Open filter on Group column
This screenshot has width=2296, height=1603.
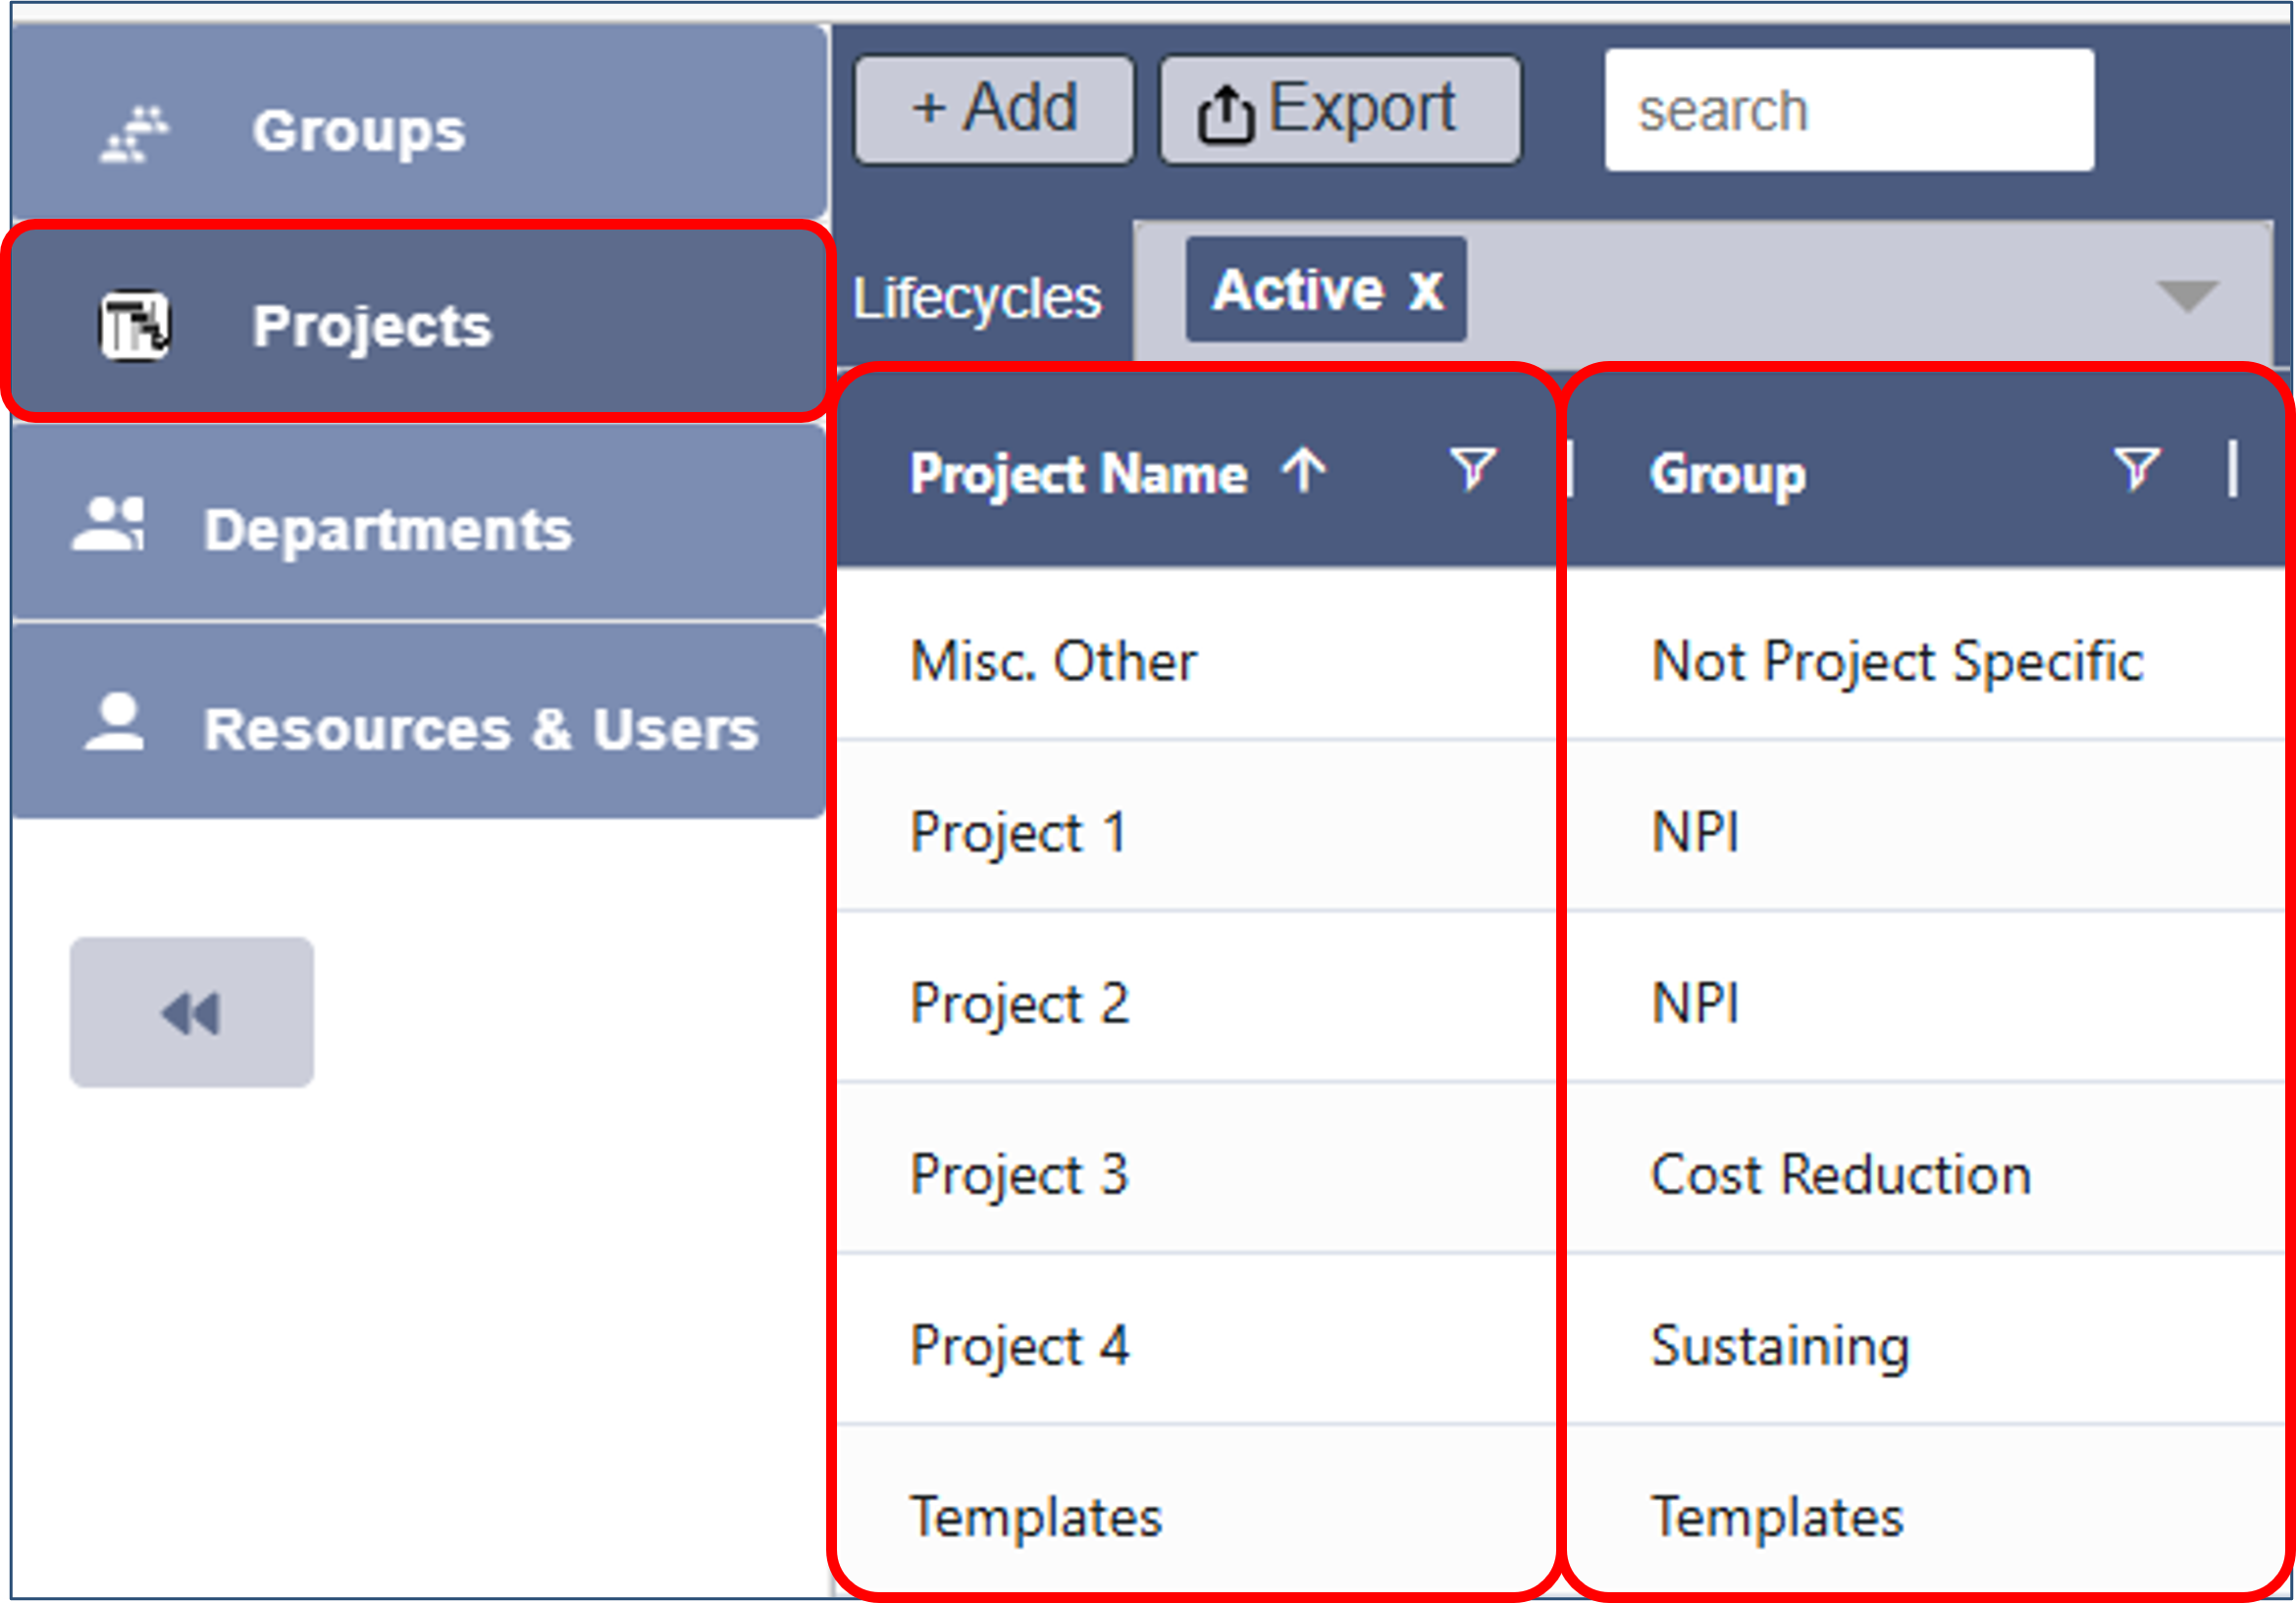pyautogui.click(x=2136, y=469)
